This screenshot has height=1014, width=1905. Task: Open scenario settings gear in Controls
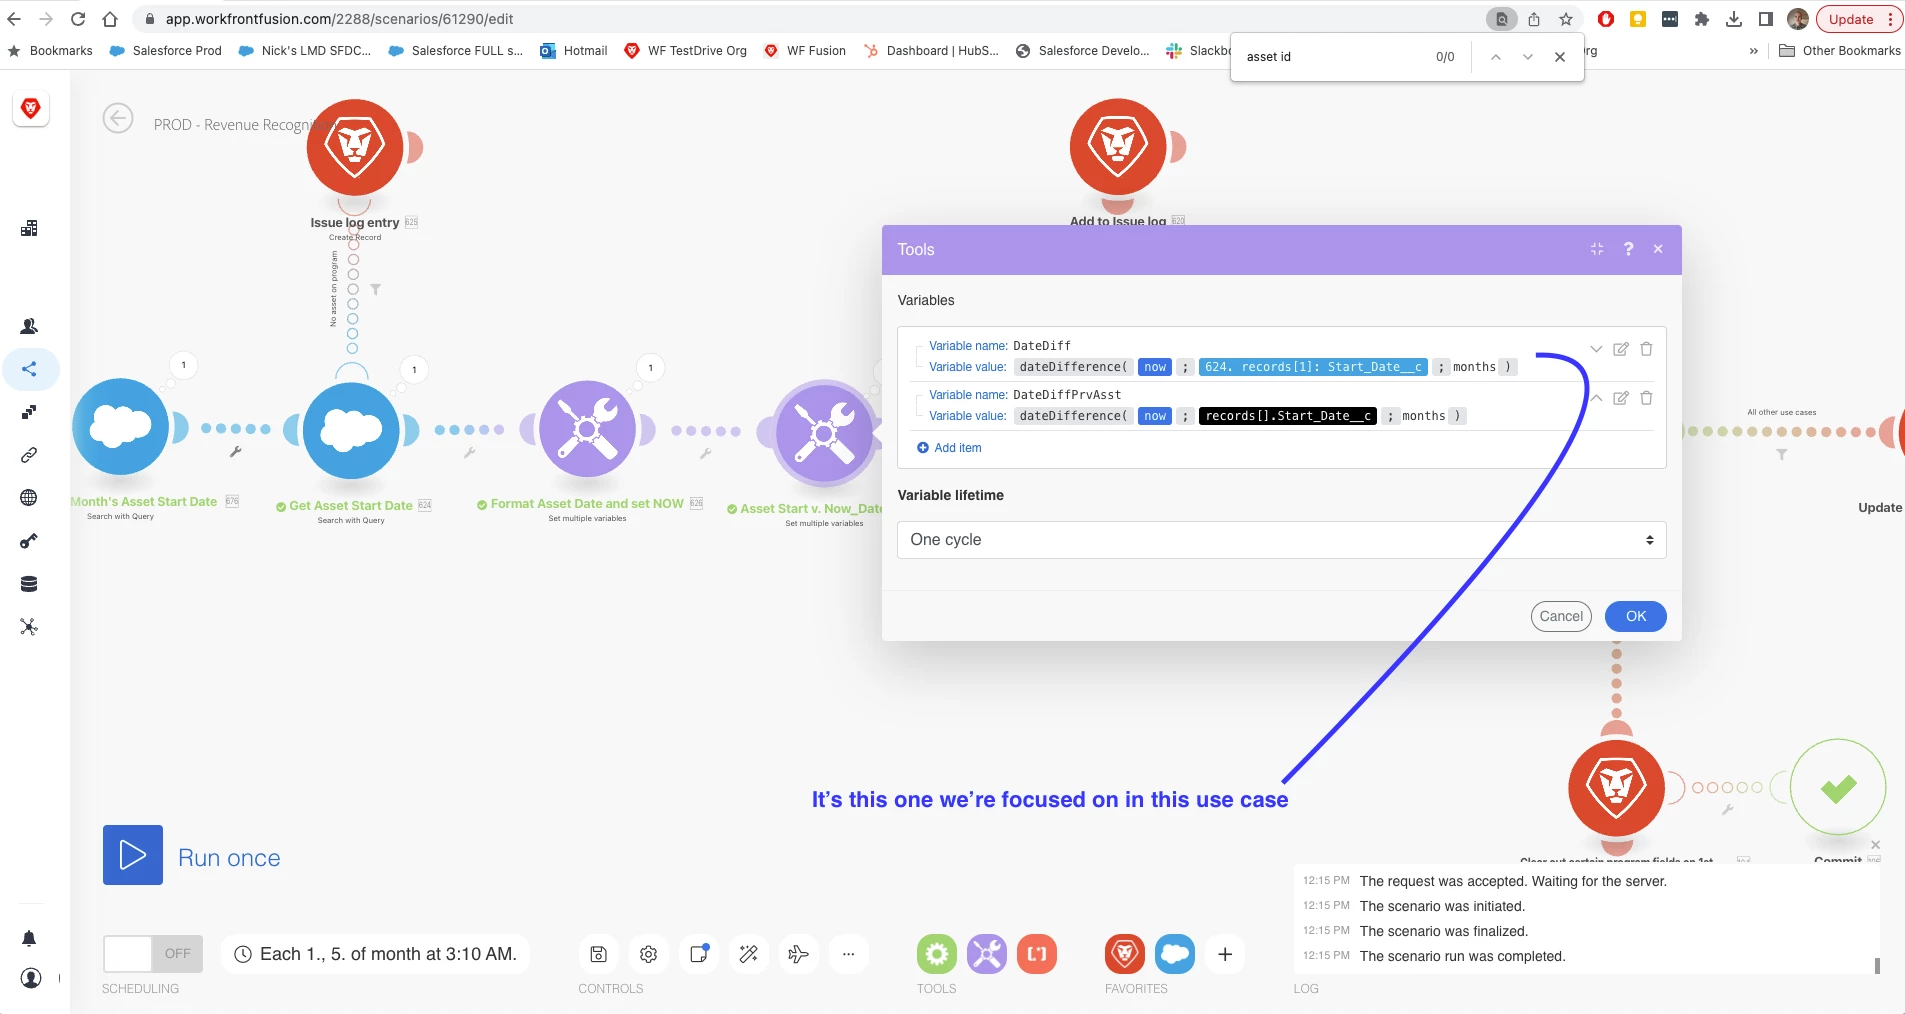[648, 954]
